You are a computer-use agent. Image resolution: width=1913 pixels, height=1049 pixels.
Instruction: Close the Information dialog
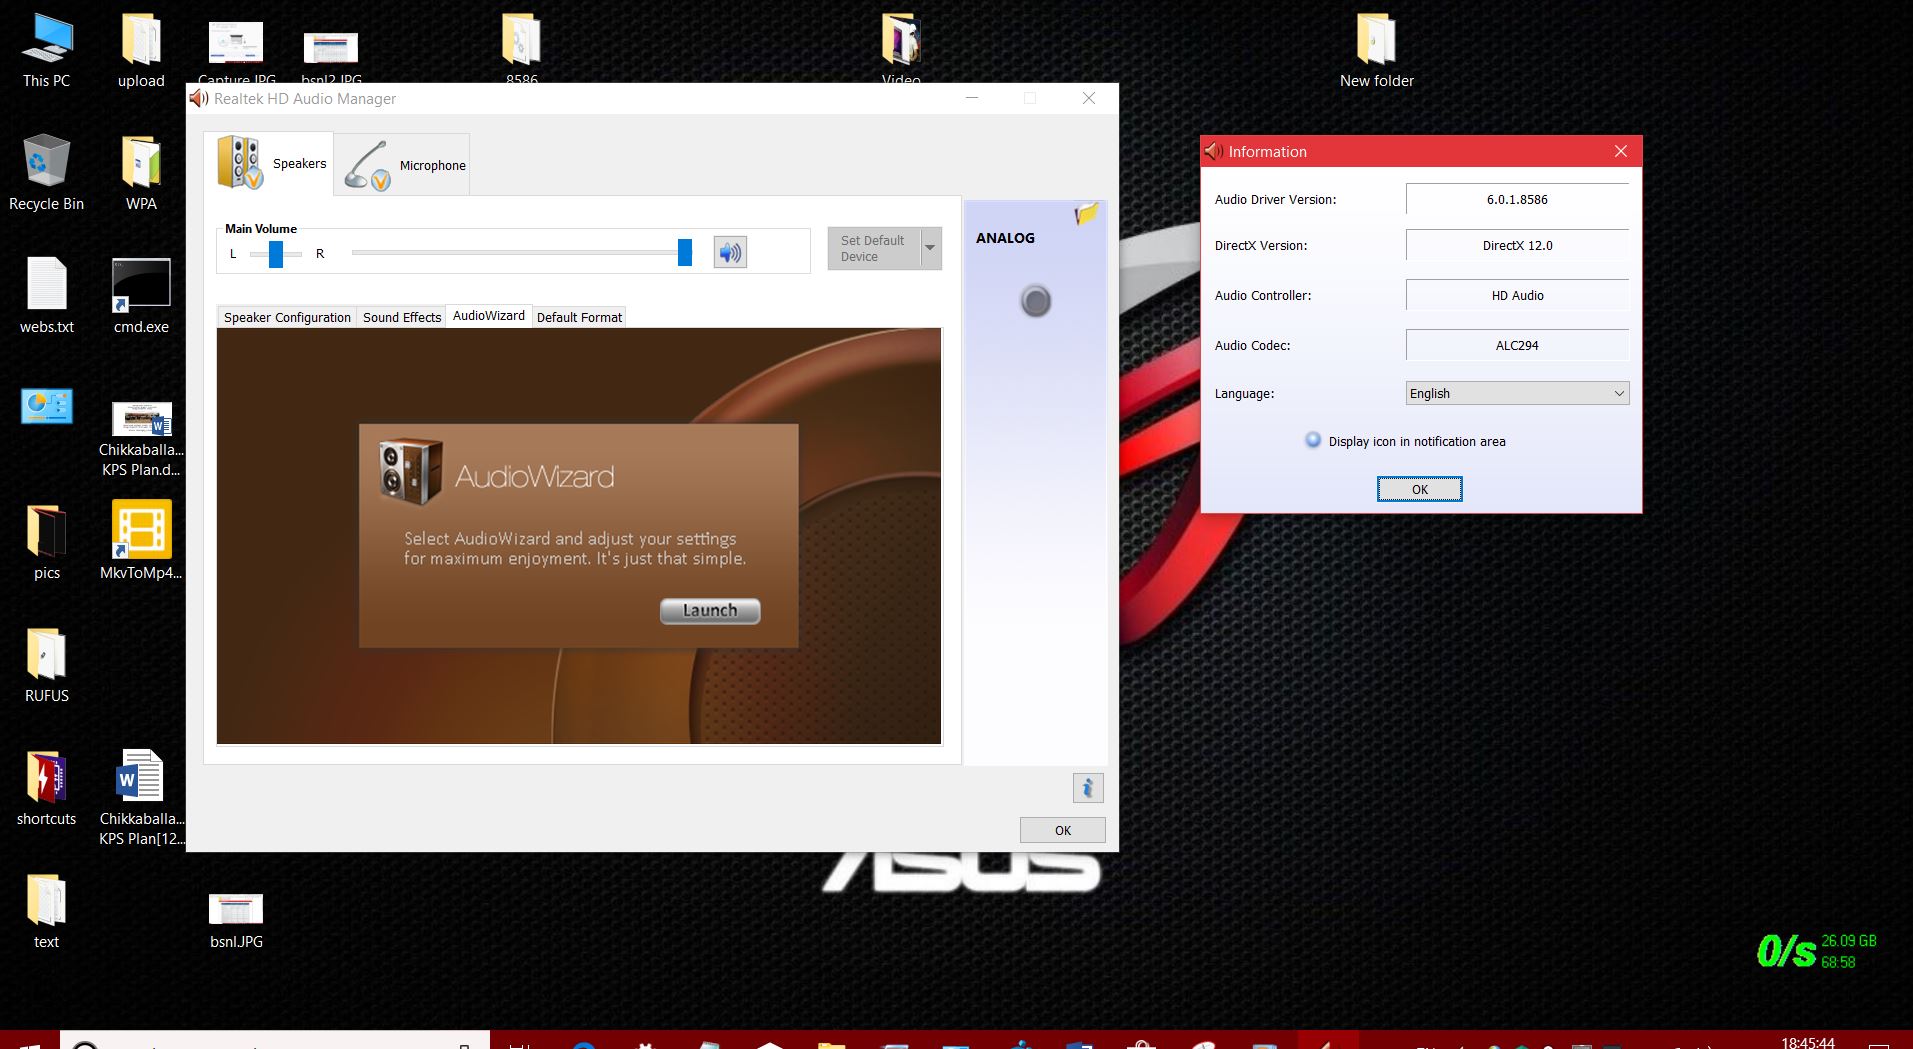pyautogui.click(x=1620, y=151)
